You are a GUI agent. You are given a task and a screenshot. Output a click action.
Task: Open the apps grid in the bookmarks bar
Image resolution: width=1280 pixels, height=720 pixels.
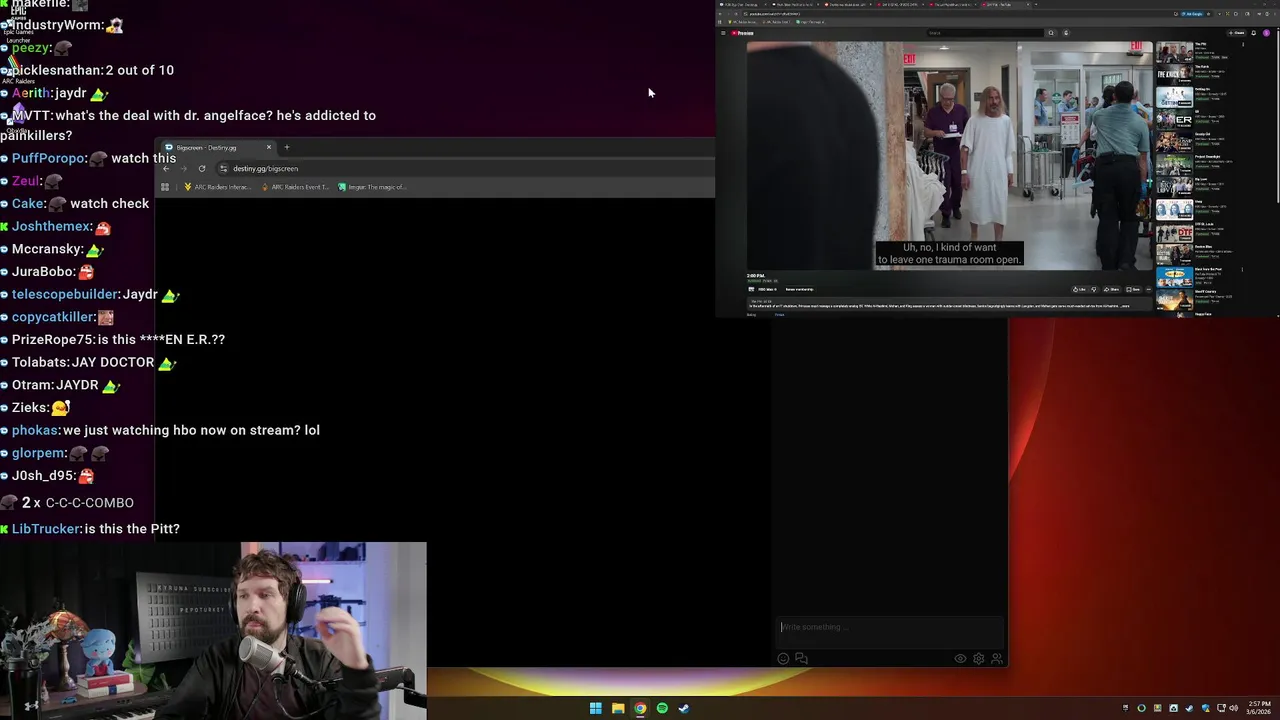tap(165, 187)
